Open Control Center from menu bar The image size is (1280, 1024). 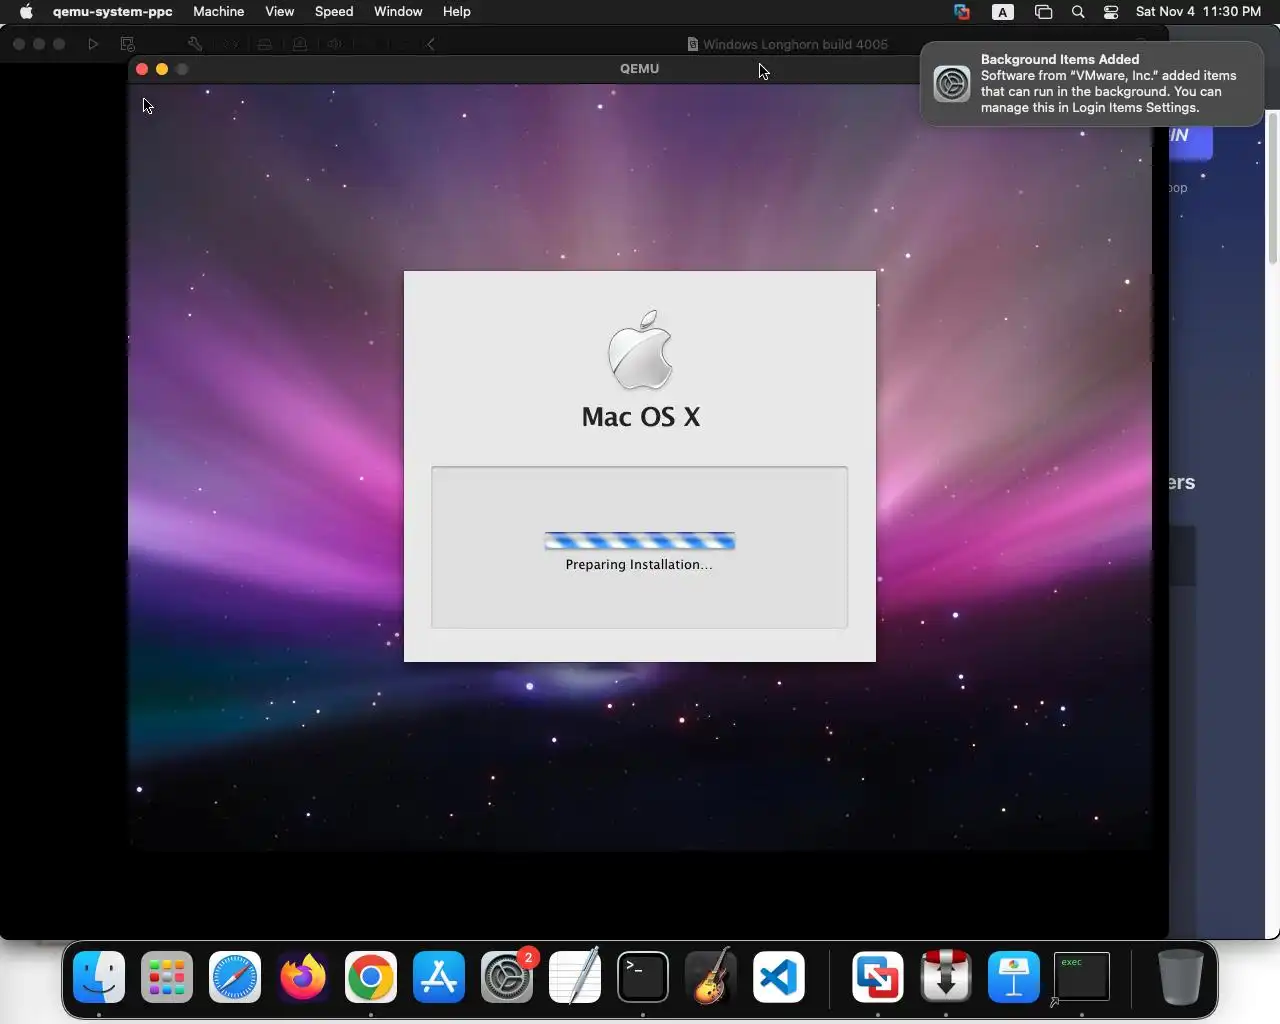click(x=1111, y=12)
